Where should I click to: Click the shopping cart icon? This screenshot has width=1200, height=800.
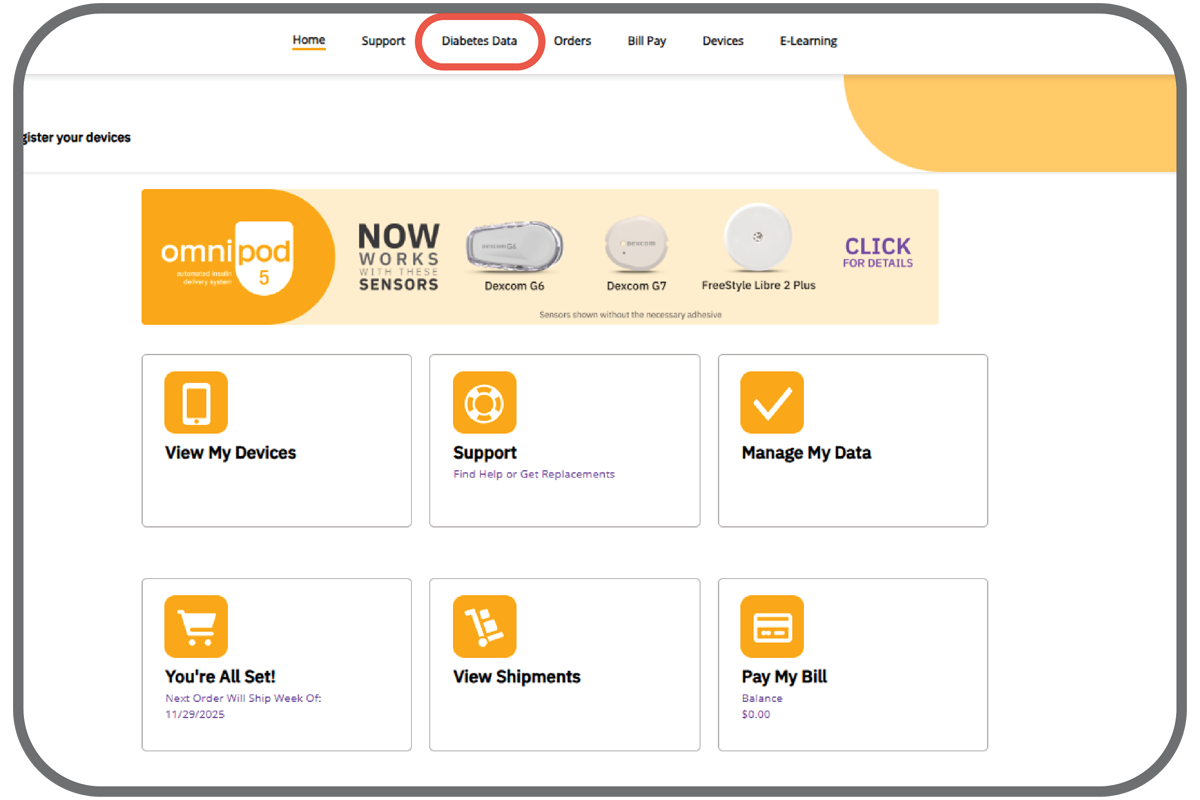coord(196,626)
